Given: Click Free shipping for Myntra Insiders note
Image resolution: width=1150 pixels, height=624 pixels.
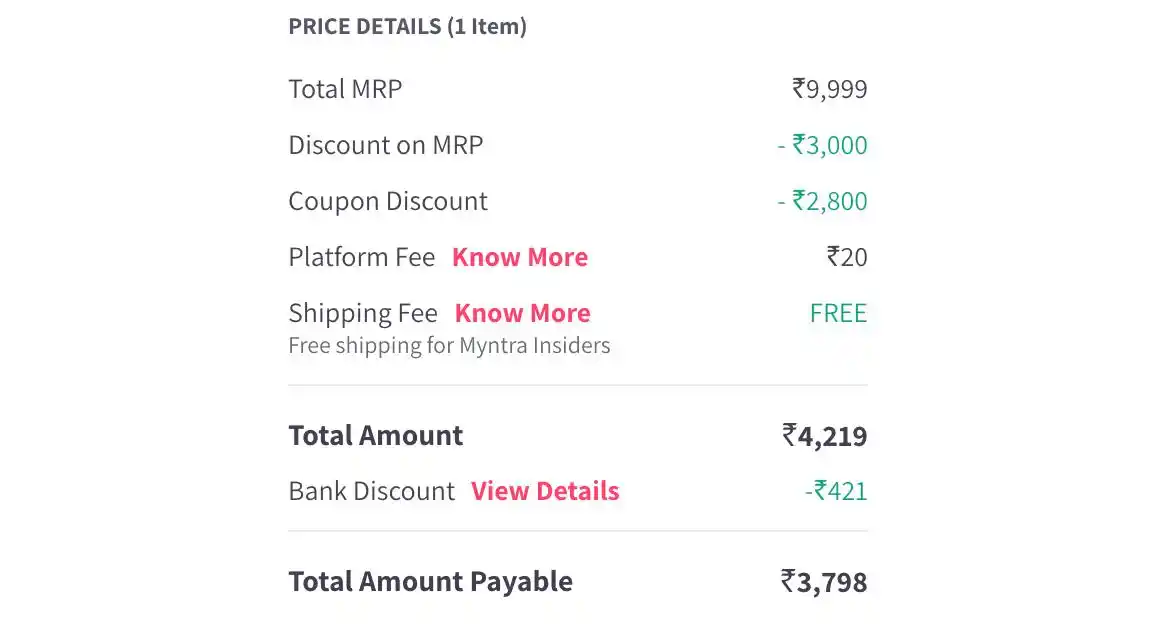Looking at the screenshot, I should tap(449, 345).
